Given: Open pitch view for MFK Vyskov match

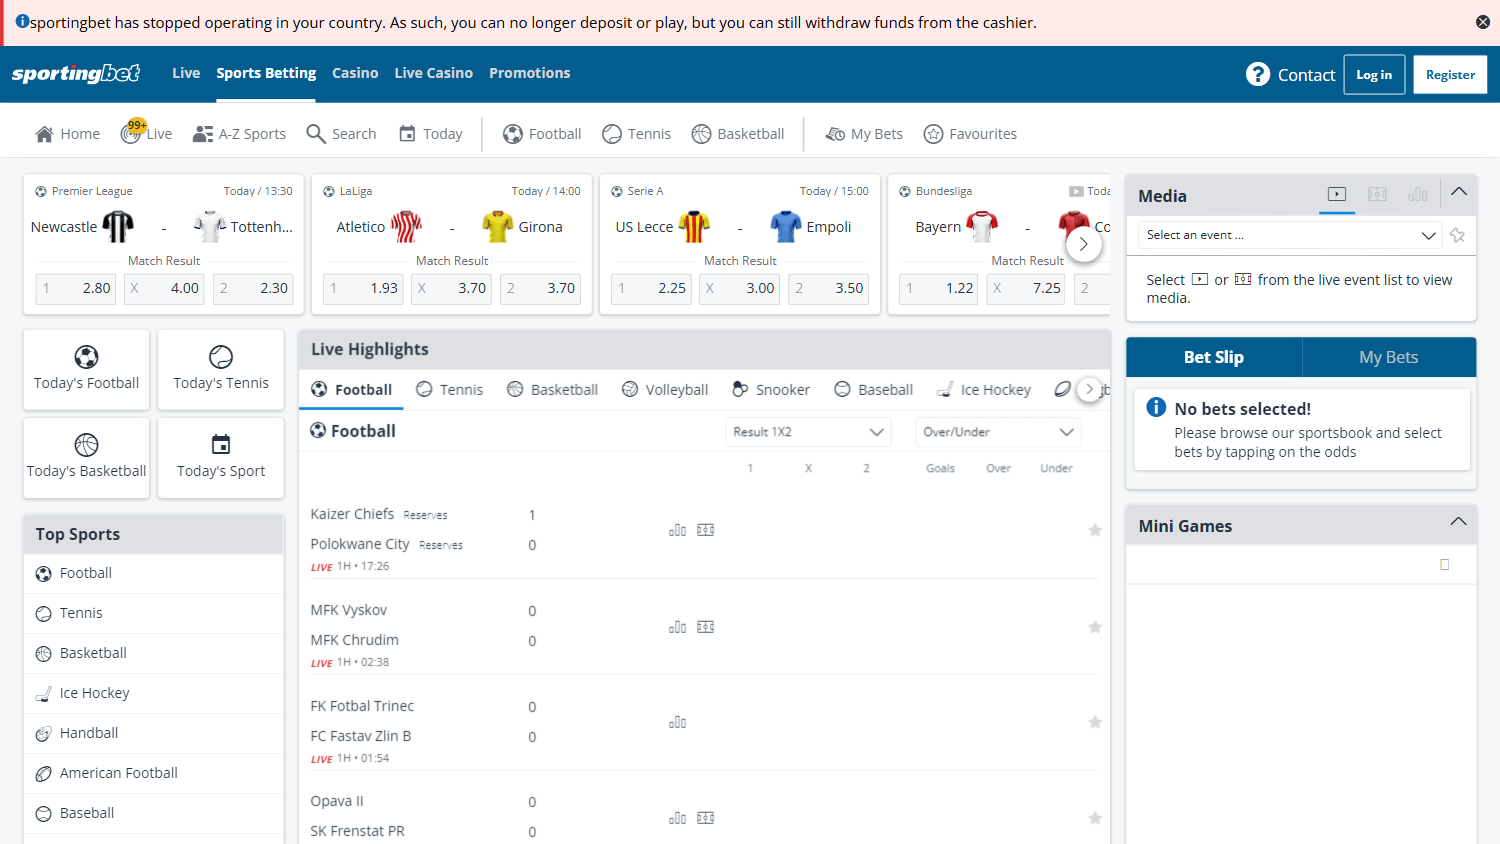Looking at the screenshot, I should click(x=705, y=627).
